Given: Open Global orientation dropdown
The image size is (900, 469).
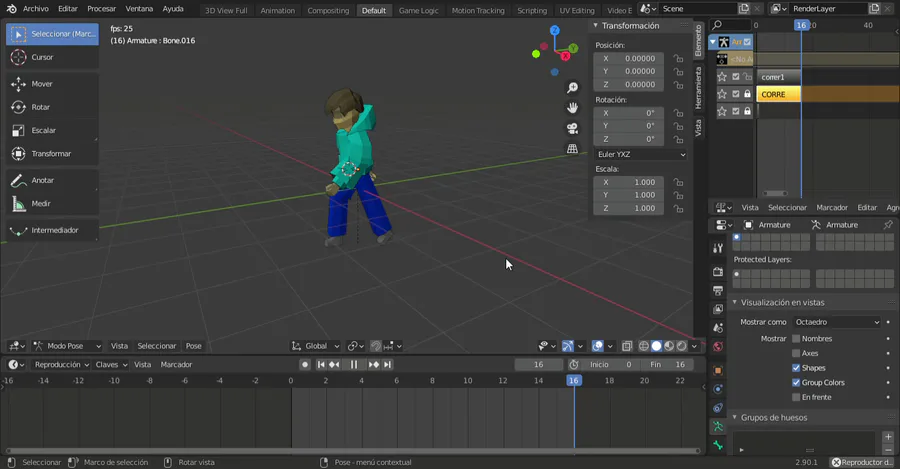Looking at the screenshot, I should coord(316,346).
